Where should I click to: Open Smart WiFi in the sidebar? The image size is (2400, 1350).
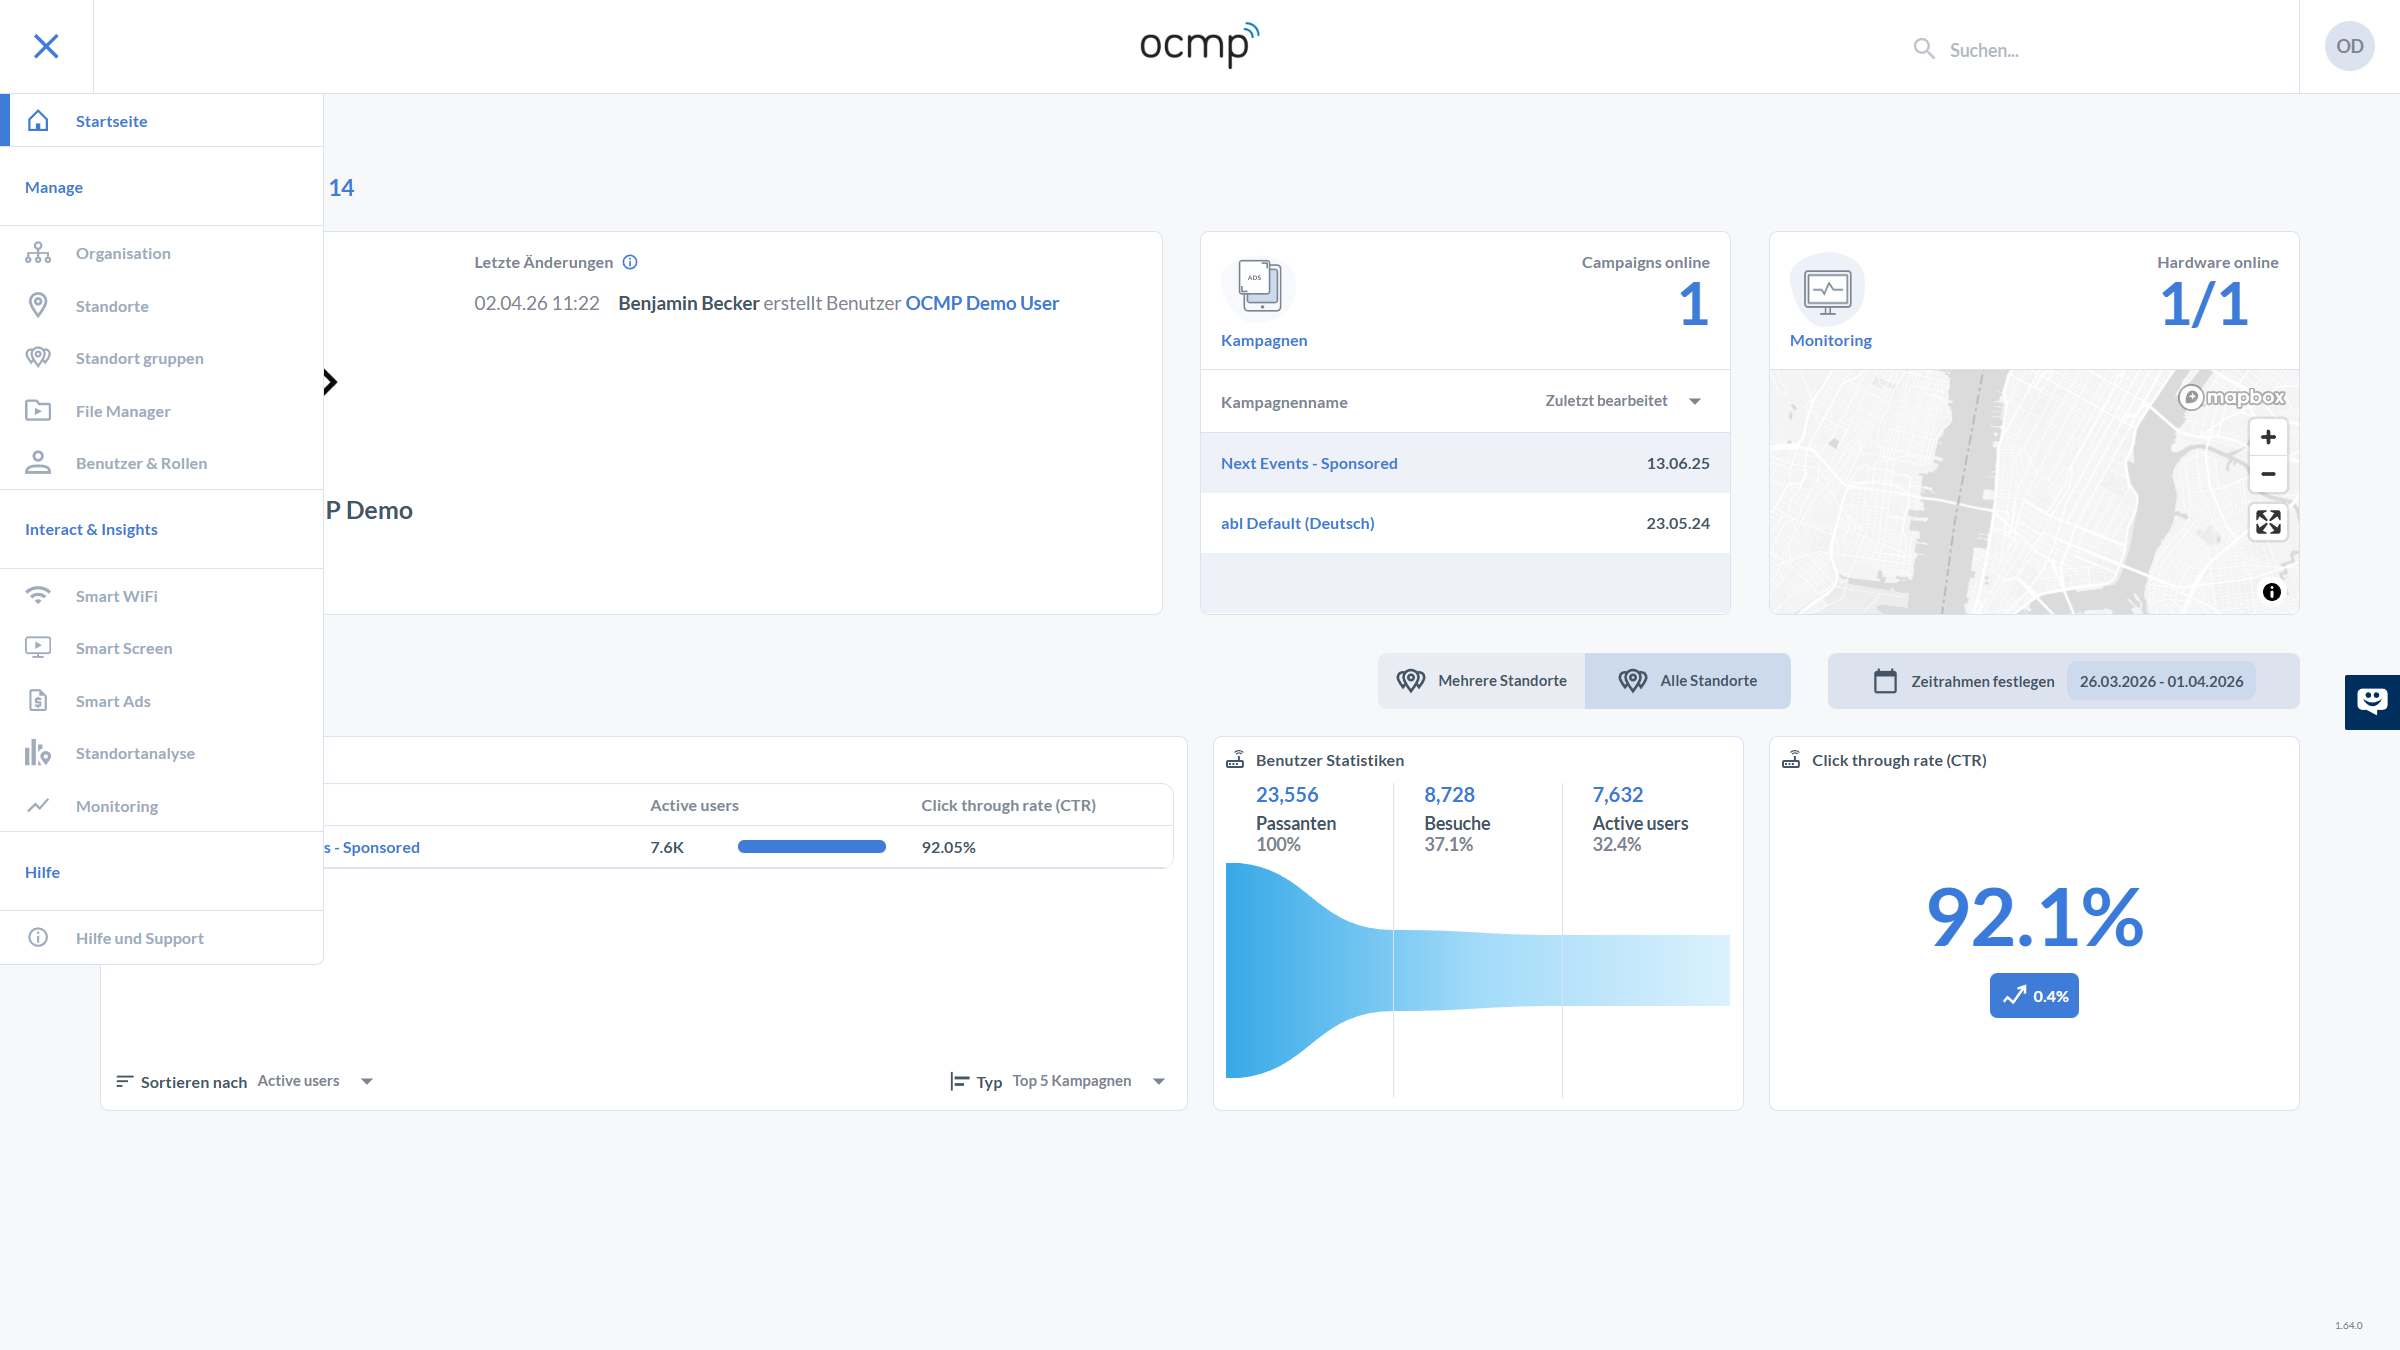click(x=116, y=596)
